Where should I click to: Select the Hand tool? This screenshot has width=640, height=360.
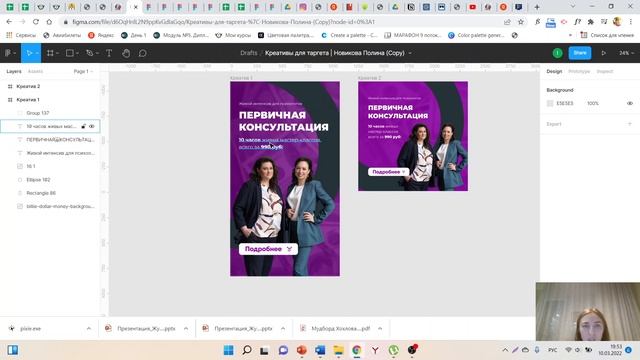click(x=126, y=53)
